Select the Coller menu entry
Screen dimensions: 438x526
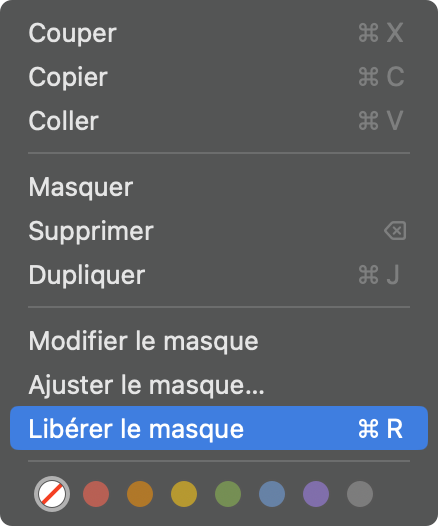219,121
